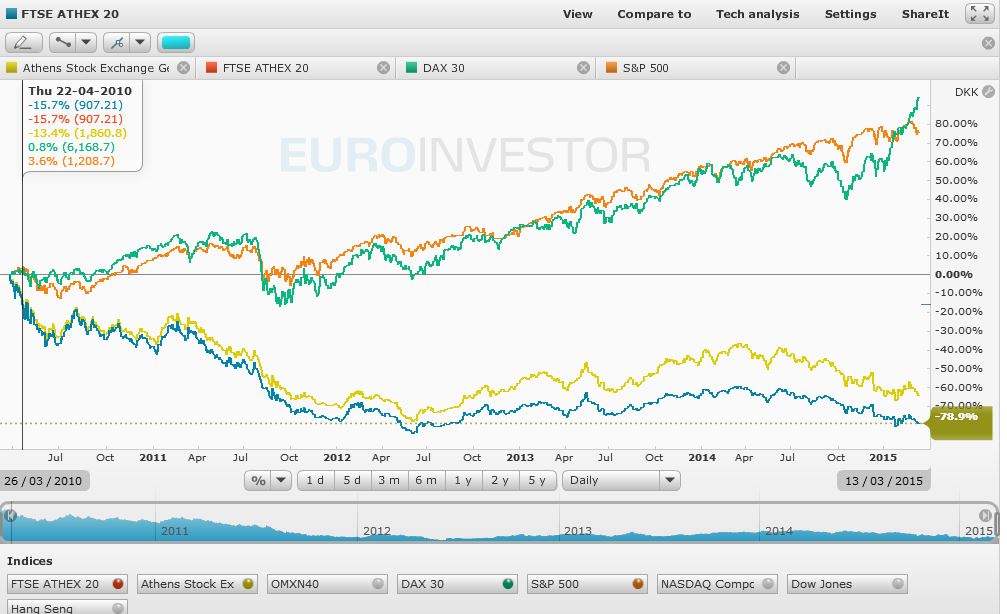Screen dimensions: 1007x614
Task: Set range to 5 d
Action: [x=352, y=480]
